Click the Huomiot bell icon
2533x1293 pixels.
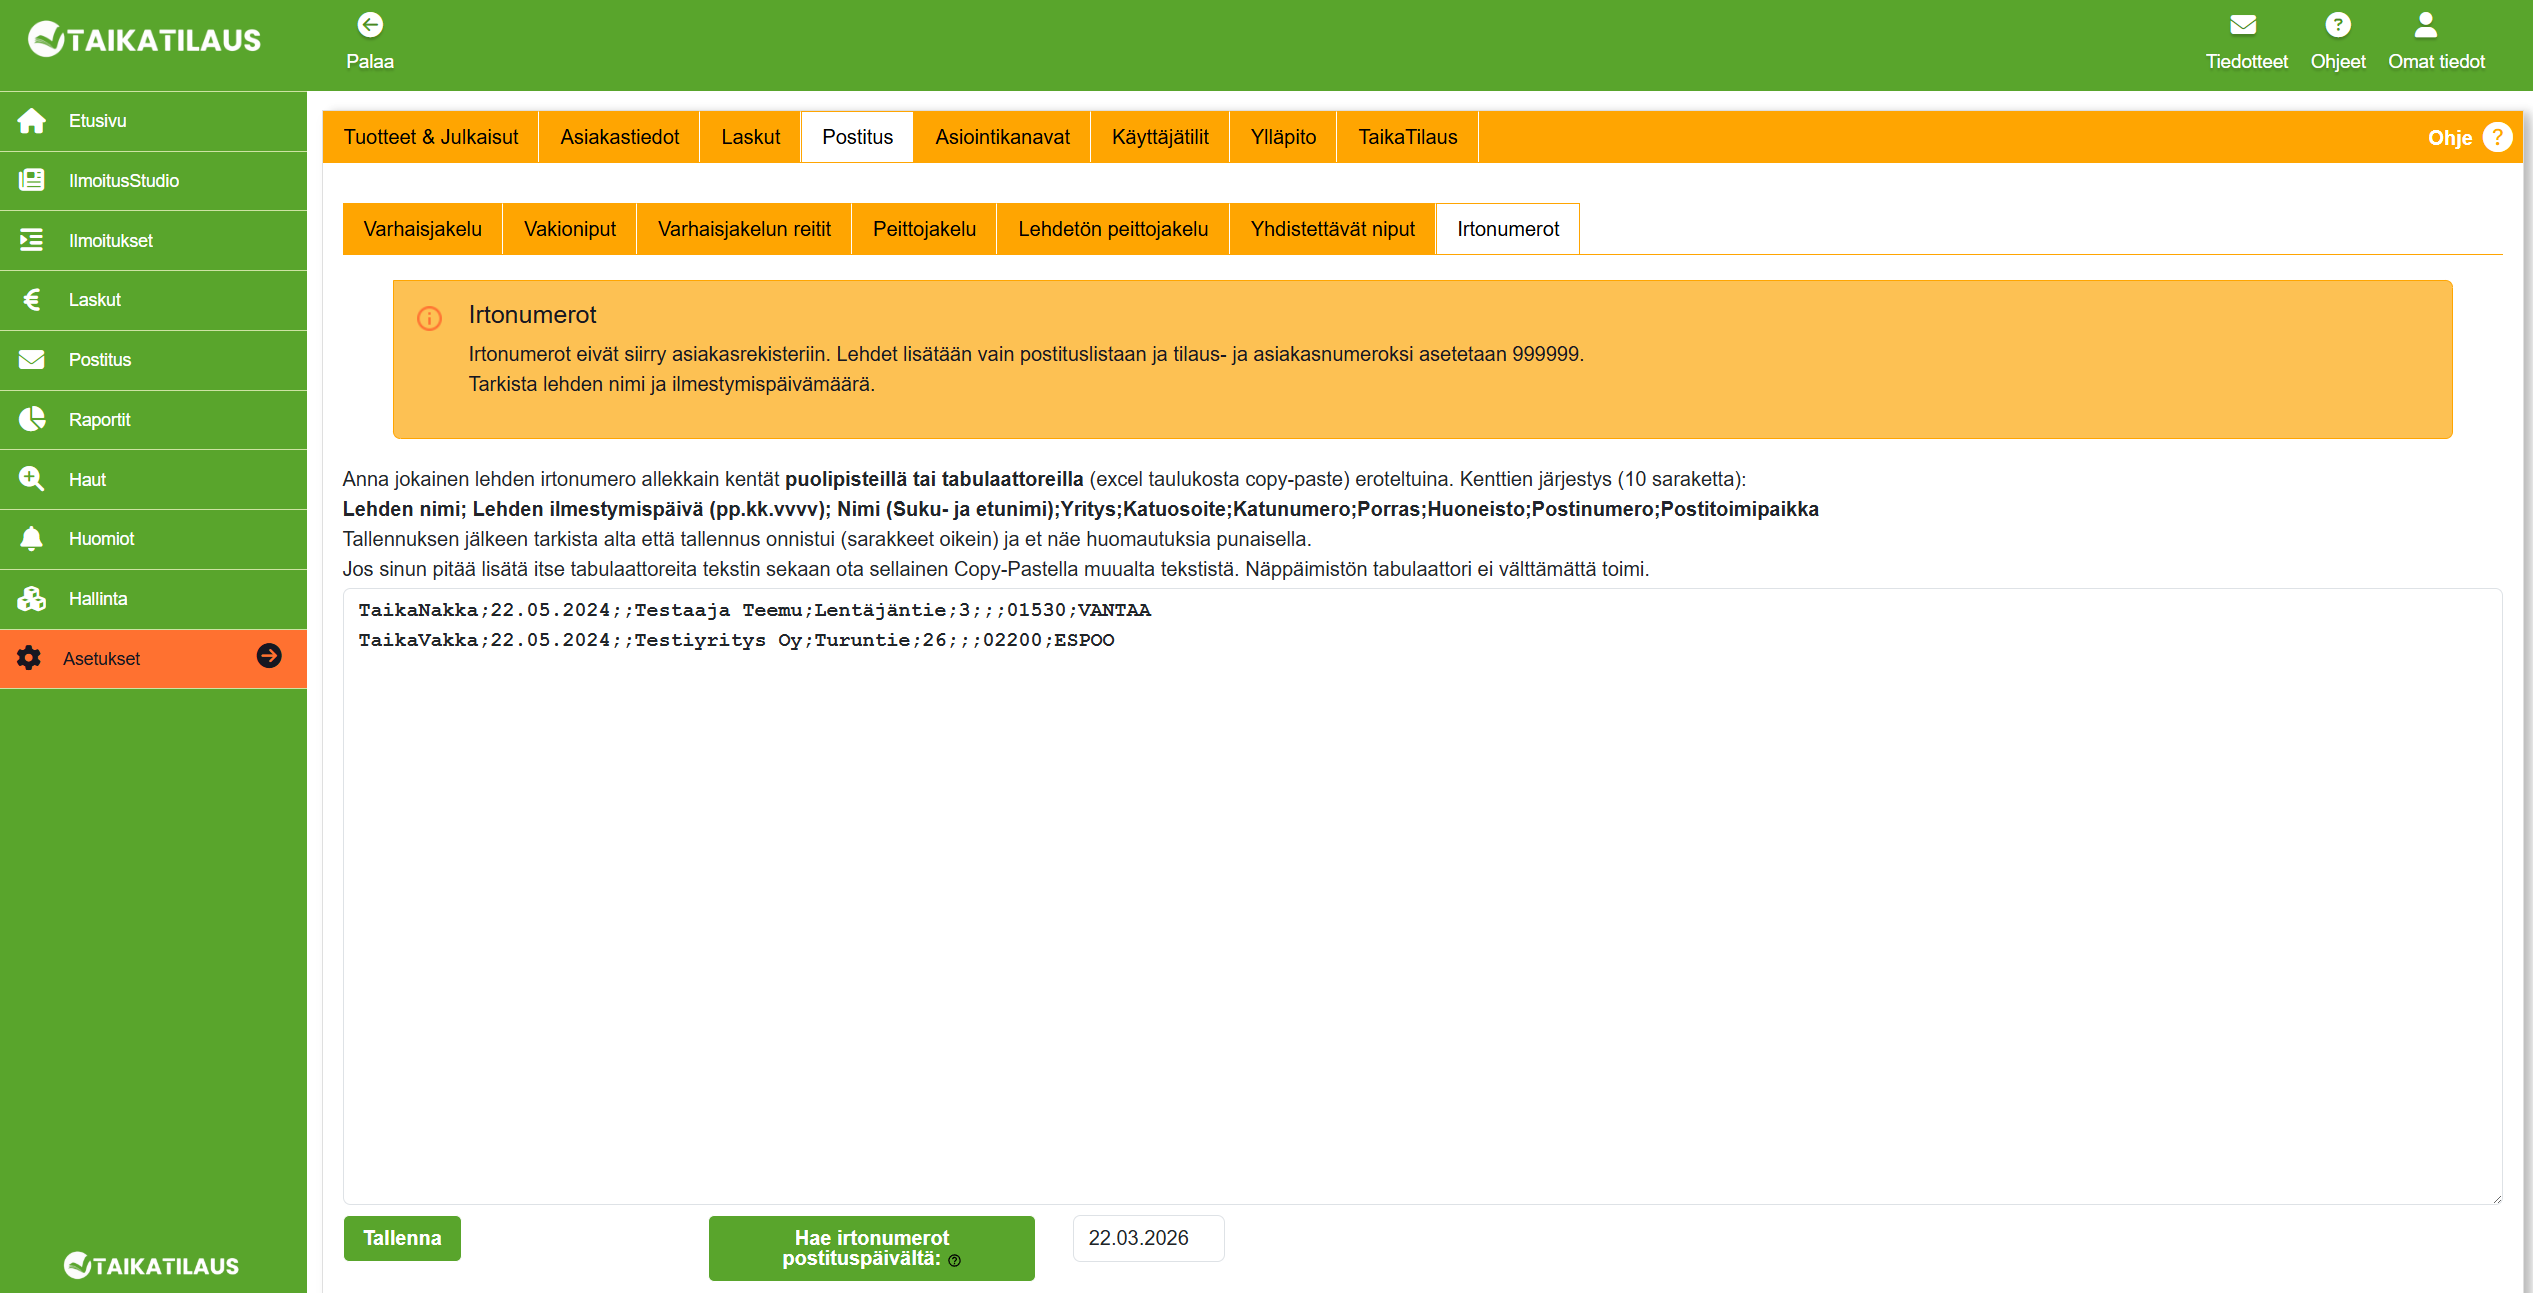32,539
